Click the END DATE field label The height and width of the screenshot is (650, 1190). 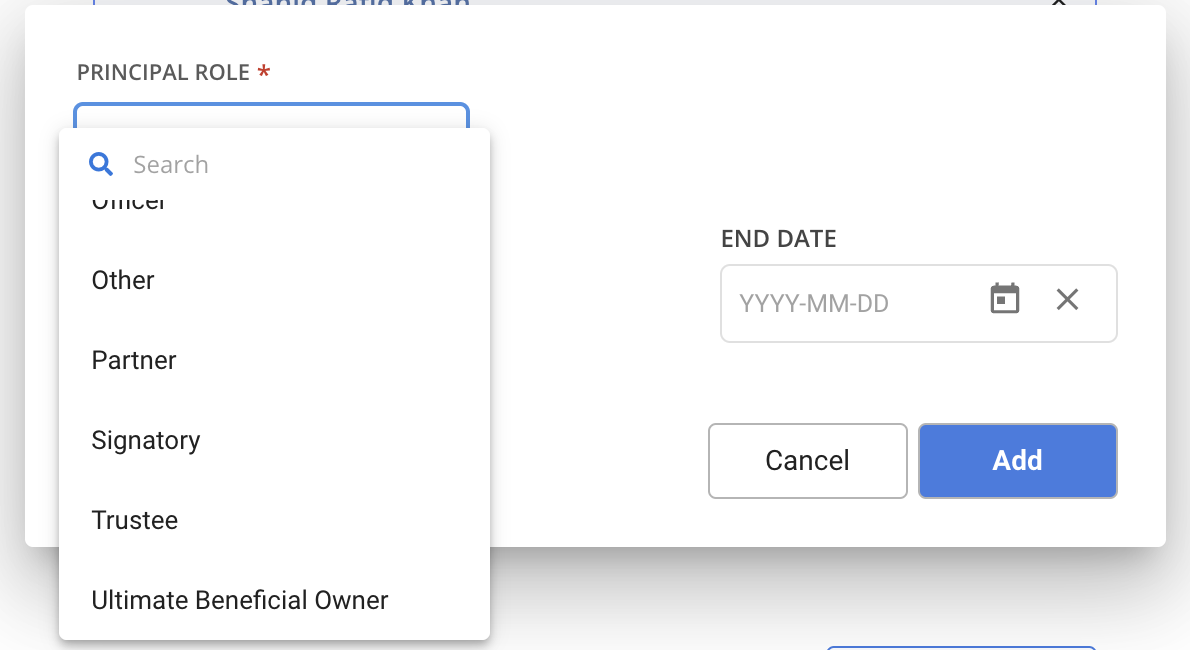tap(778, 239)
